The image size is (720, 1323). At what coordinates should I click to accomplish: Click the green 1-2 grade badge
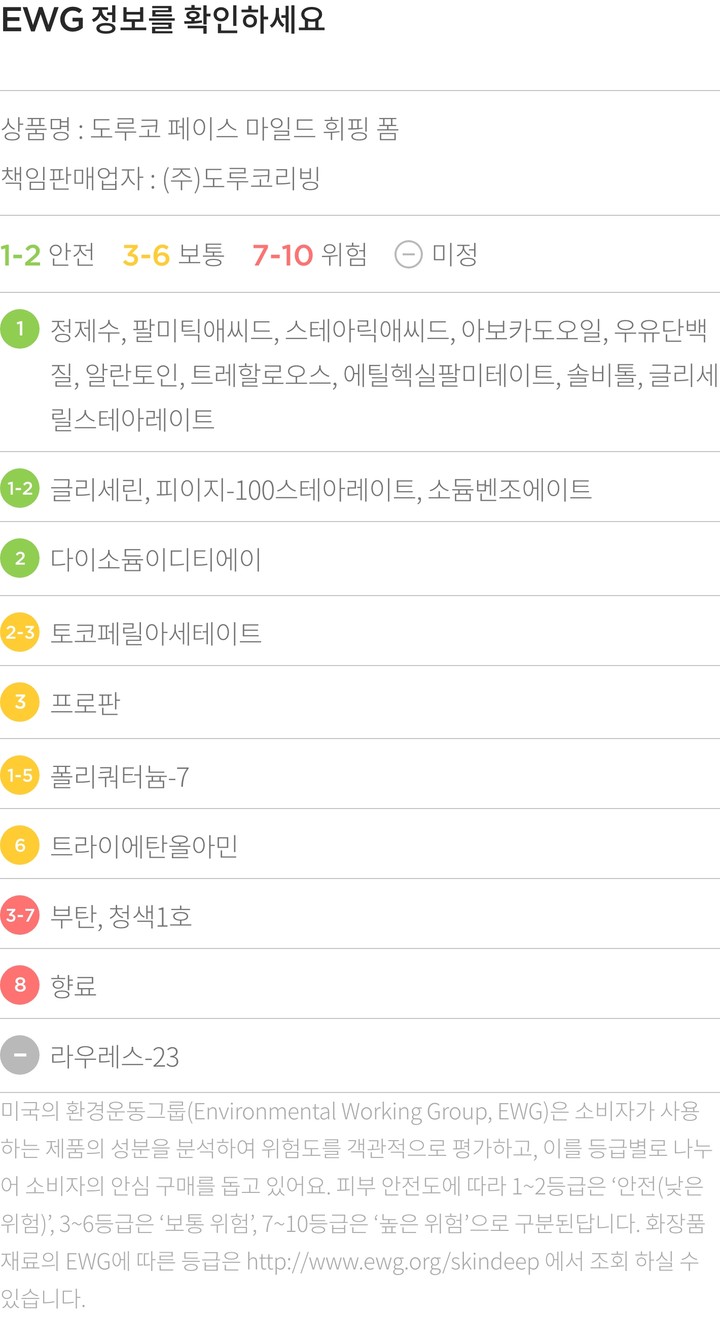click(x=20, y=489)
